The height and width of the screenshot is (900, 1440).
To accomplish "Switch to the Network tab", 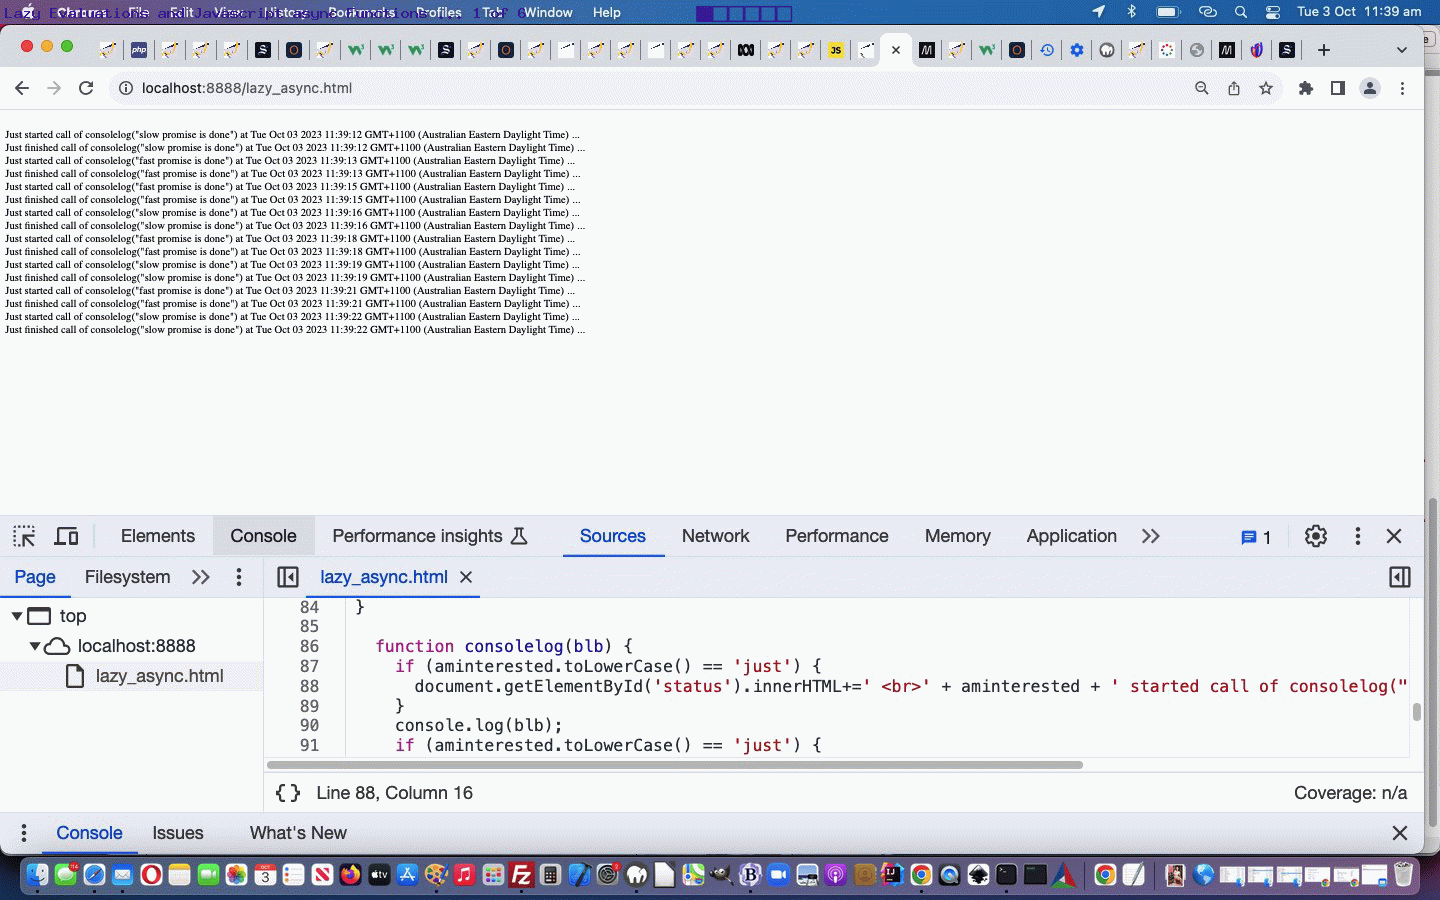I will [715, 536].
